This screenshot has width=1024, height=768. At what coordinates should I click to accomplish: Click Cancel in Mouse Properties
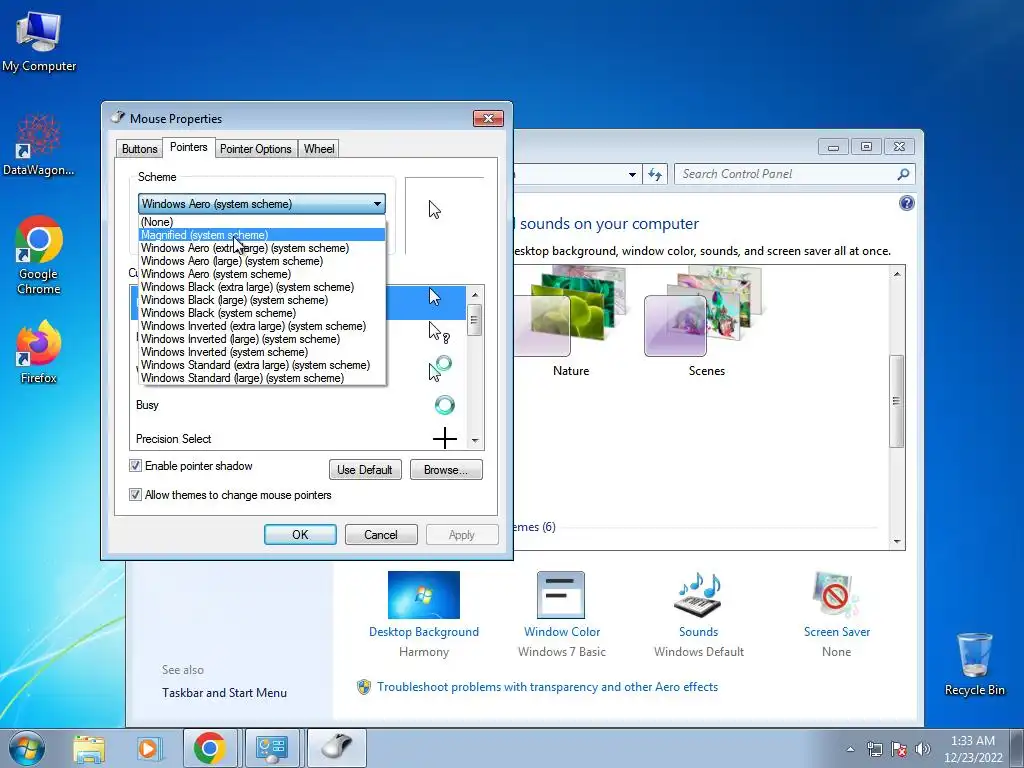(381, 534)
